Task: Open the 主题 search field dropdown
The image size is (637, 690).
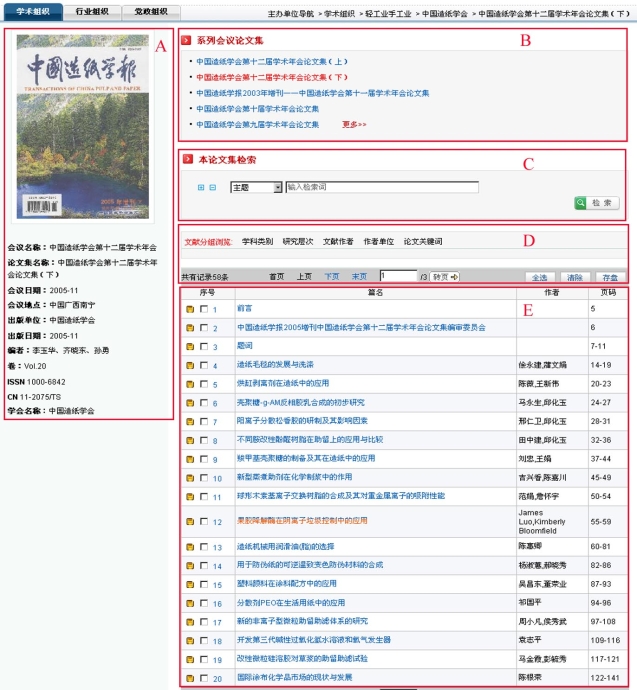Action: pyautogui.click(x=277, y=187)
